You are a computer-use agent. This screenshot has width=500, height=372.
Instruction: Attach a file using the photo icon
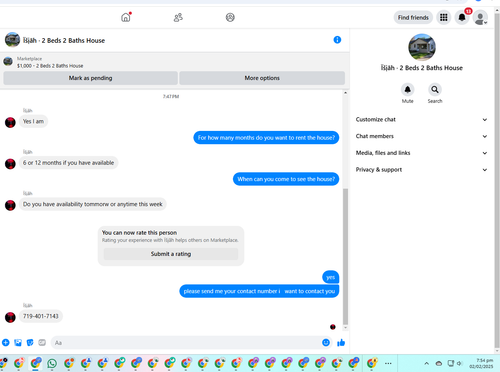(18, 342)
